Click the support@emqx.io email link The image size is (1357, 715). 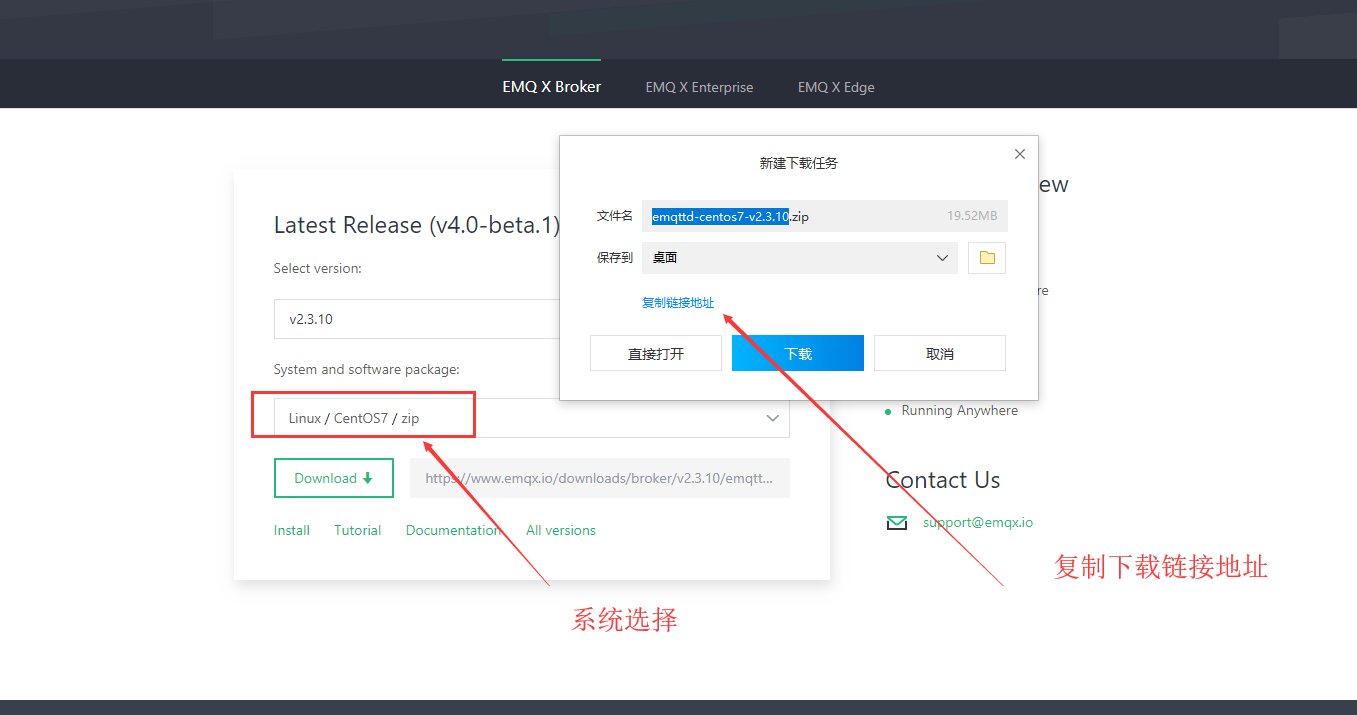tap(978, 522)
